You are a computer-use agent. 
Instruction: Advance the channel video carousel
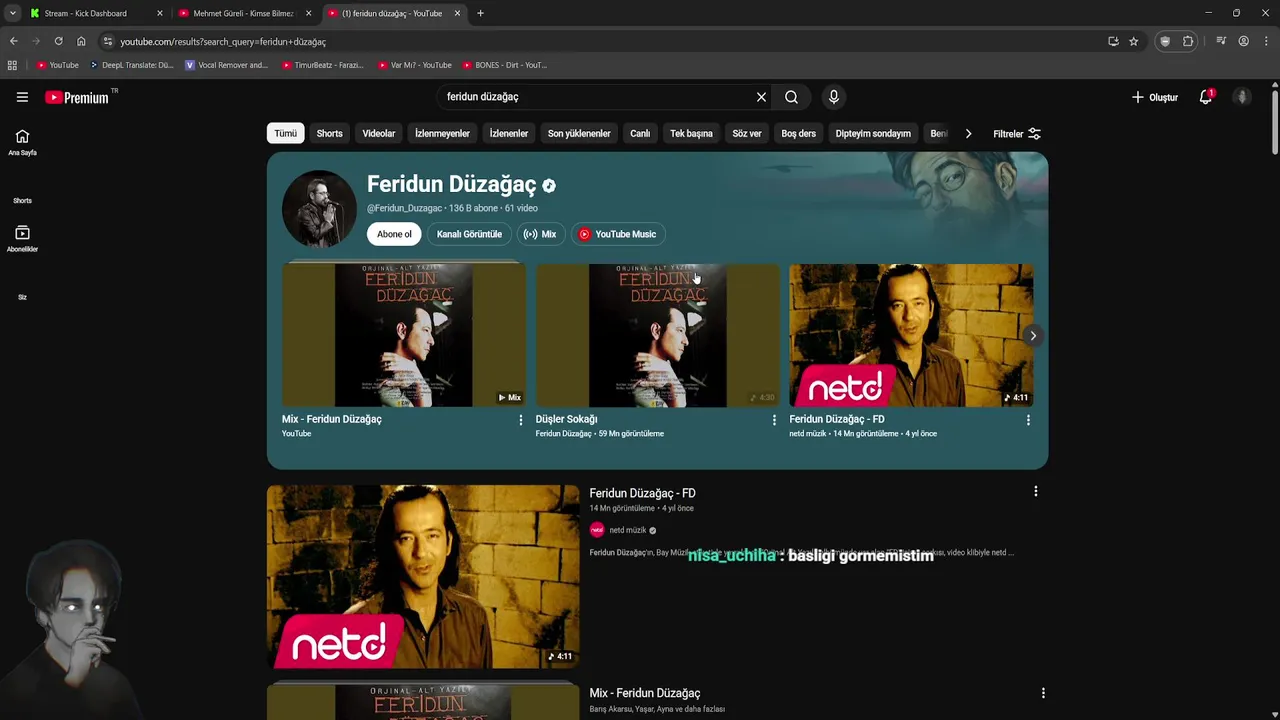[x=1033, y=335]
